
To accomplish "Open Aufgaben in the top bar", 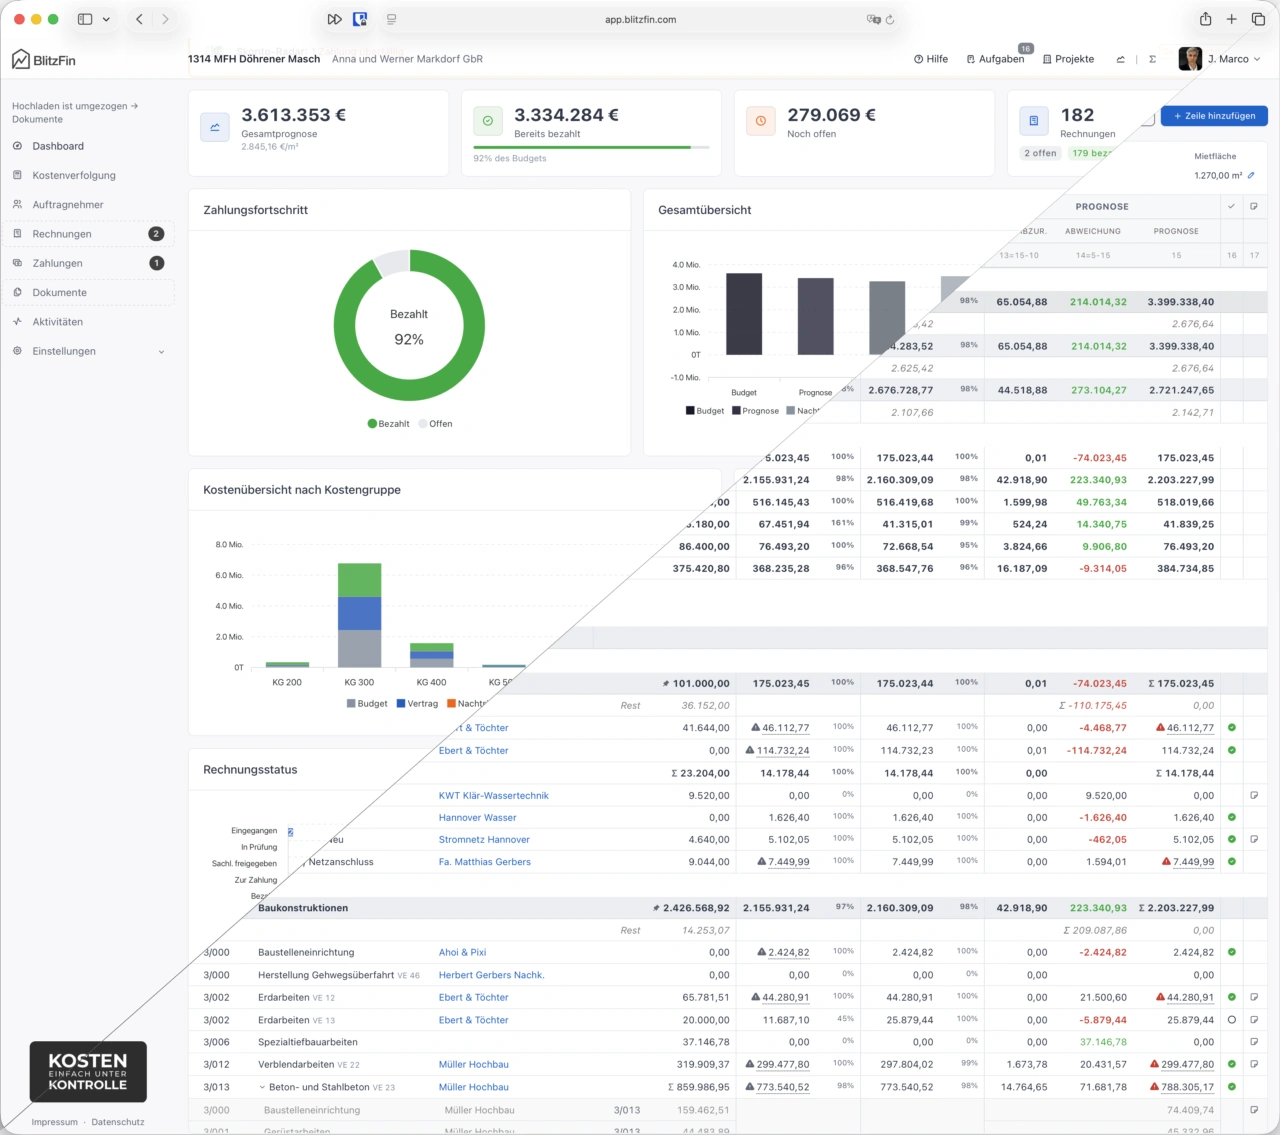I will [995, 59].
